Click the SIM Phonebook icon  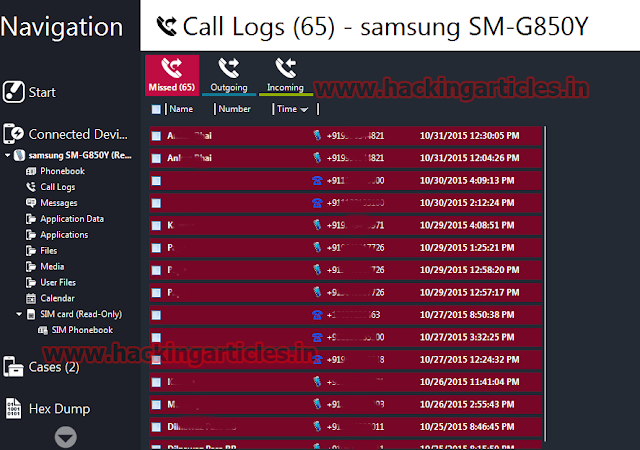coord(42,330)
